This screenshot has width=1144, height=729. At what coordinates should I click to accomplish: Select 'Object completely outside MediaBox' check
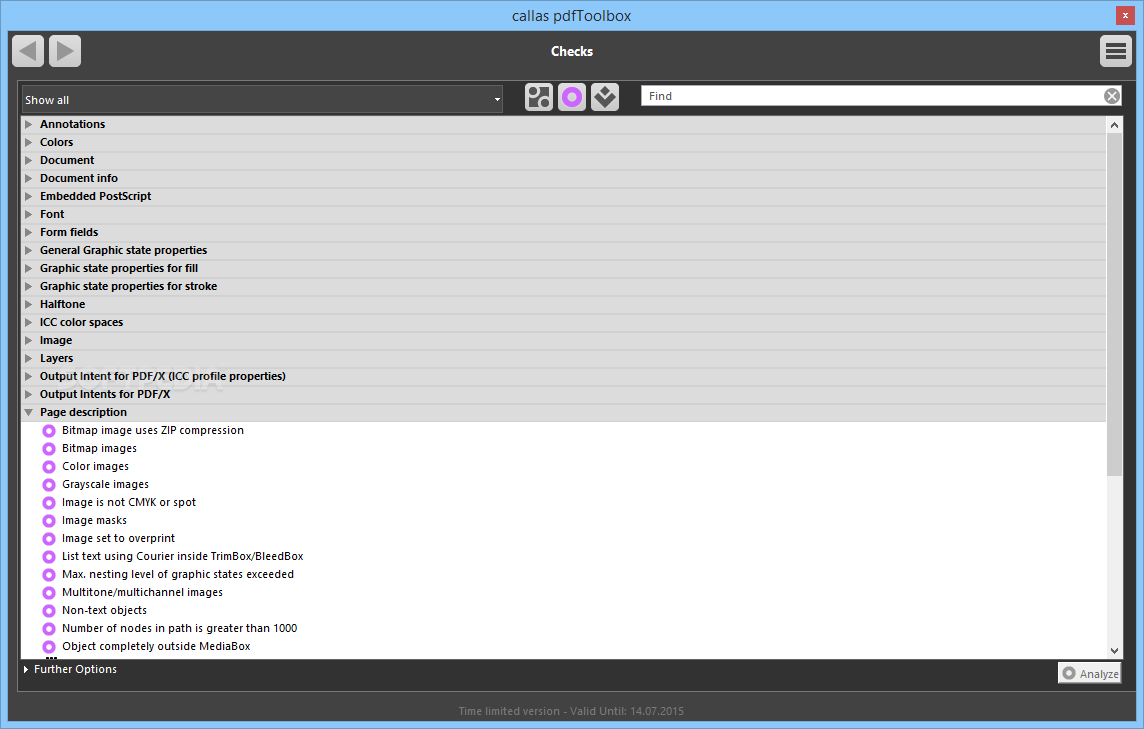[156, 647]
